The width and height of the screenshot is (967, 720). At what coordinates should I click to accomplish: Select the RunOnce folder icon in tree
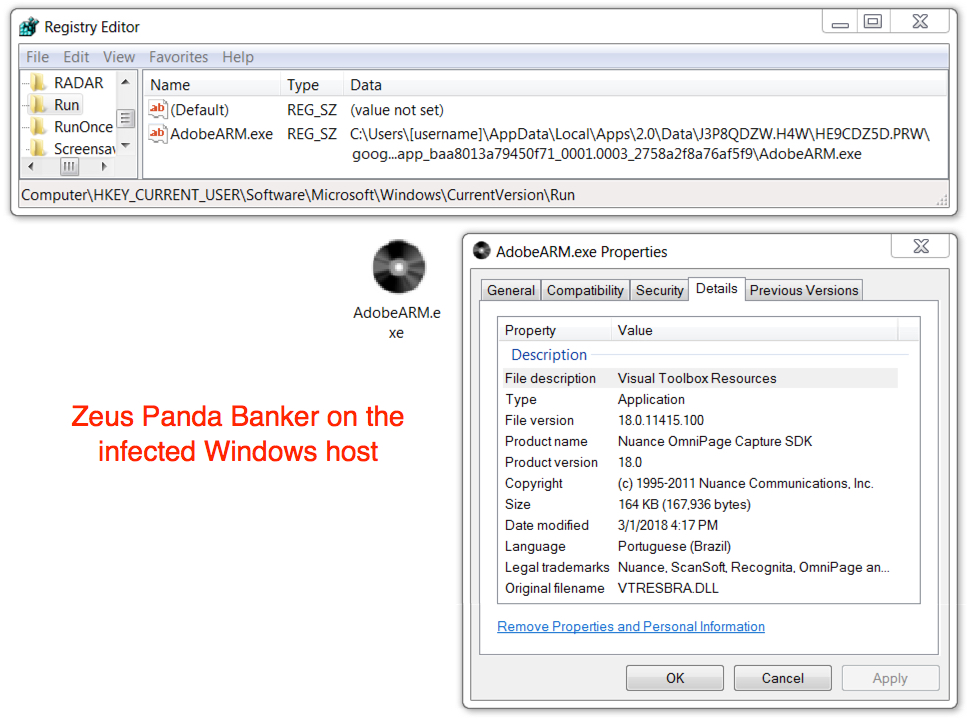pyautogui.click(x=38, y=126)
